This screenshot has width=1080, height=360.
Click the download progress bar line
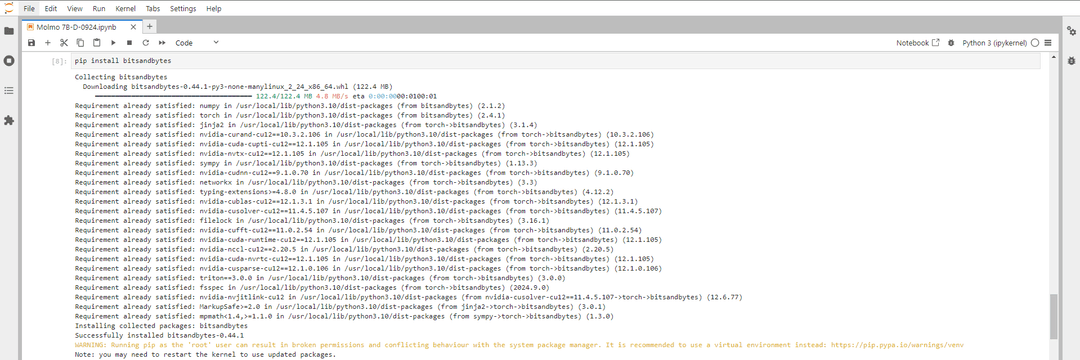tap(267, 96)
